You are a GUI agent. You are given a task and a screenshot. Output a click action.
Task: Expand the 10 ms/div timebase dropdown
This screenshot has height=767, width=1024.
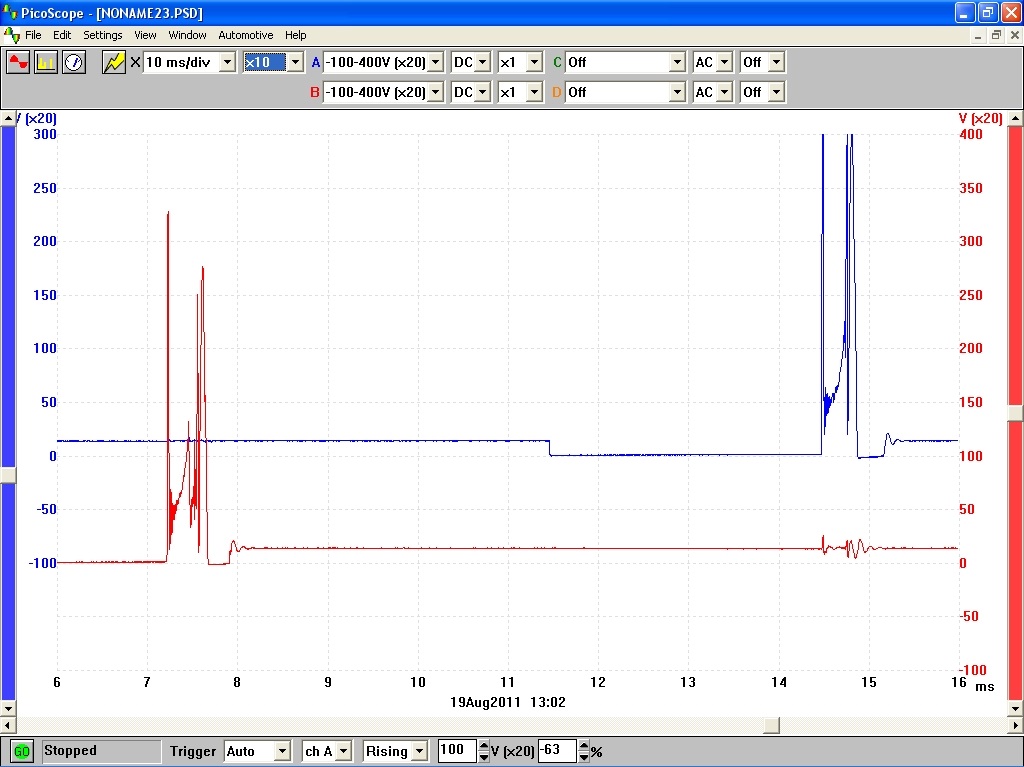point(227,62)
